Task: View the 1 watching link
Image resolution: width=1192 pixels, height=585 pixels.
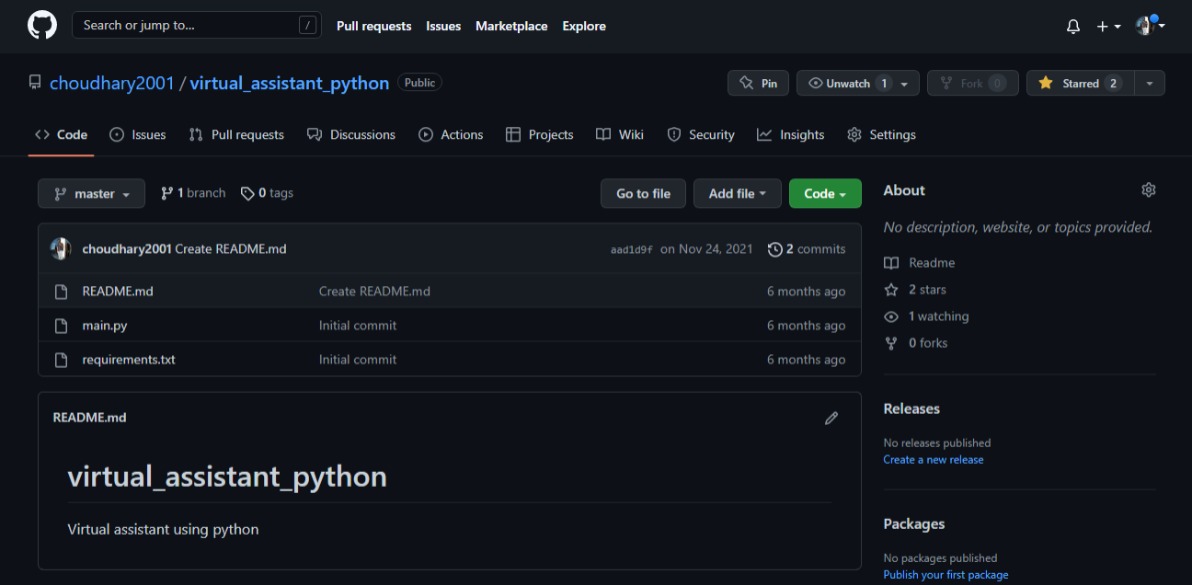Action: click(x=927, y=316)
